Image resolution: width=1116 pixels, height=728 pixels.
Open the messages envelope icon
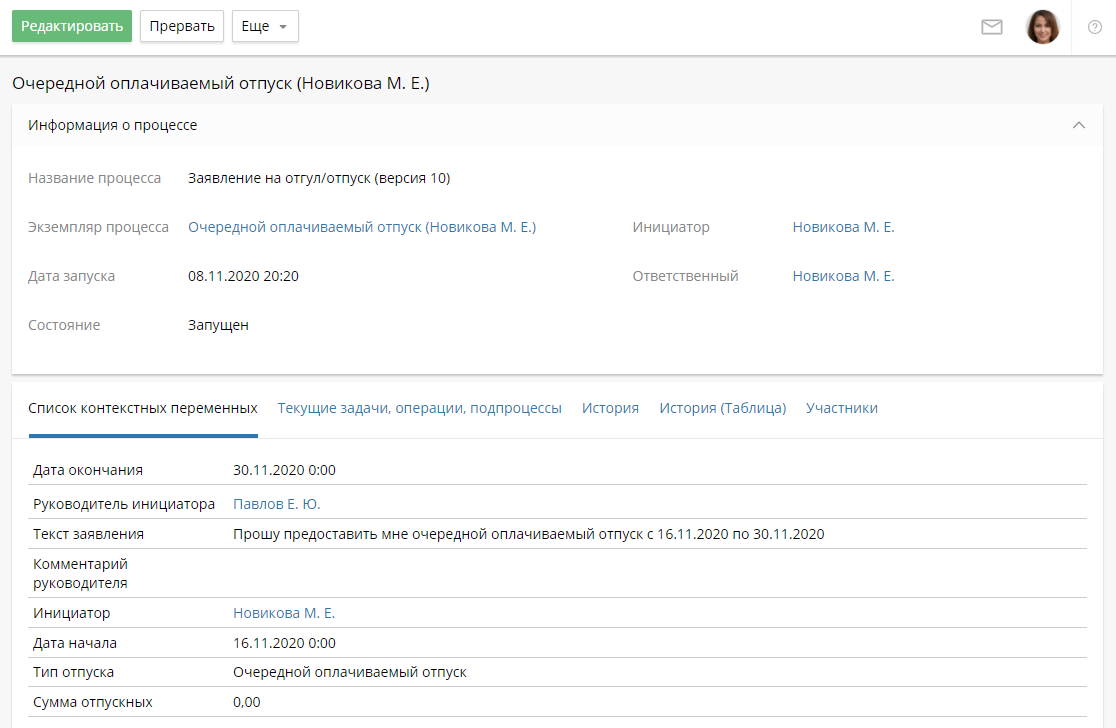coord(992,26)
